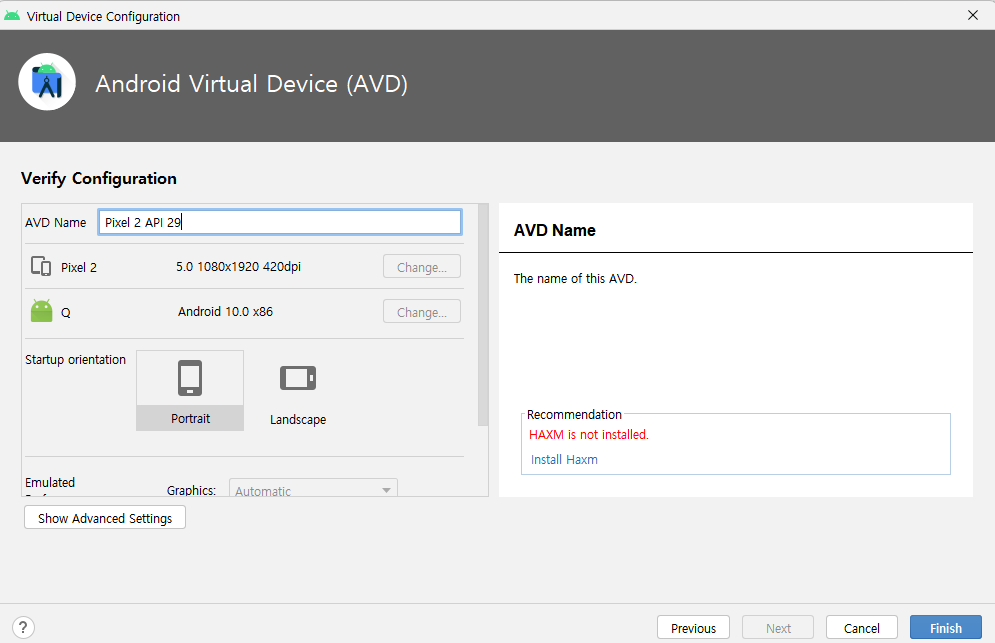This screenshot has height=643, width=995.
Task: Click the '5.0 1080x1920 420dpi' device specs text
Action: [x=239, y=267]
